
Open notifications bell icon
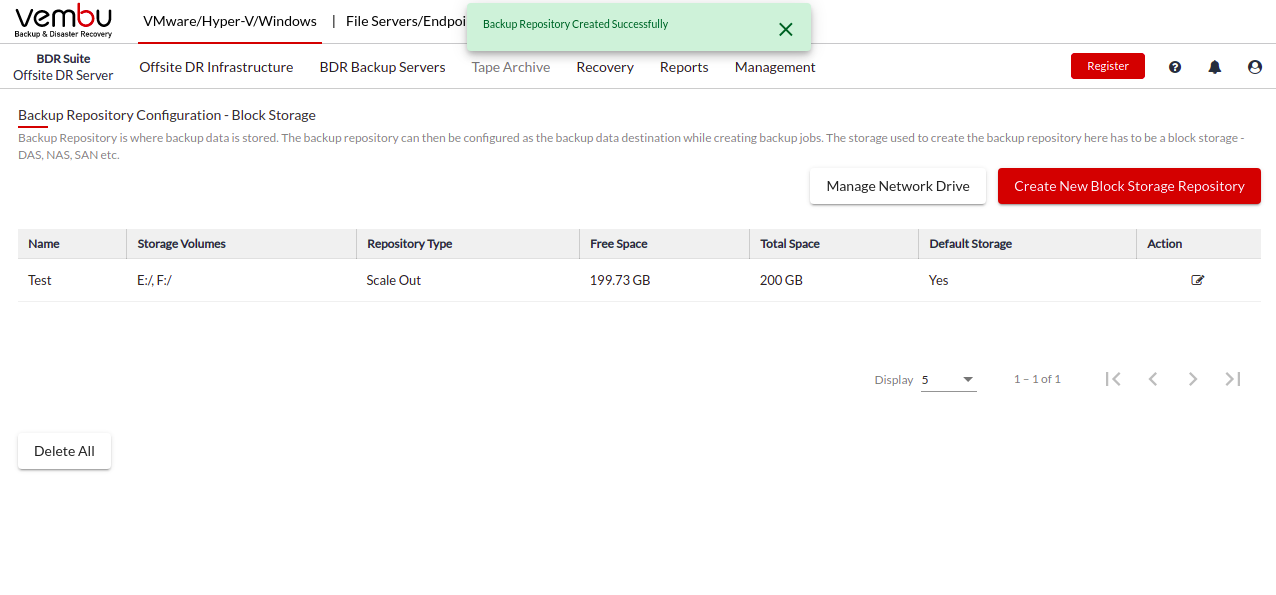(x=1215, y=67)
